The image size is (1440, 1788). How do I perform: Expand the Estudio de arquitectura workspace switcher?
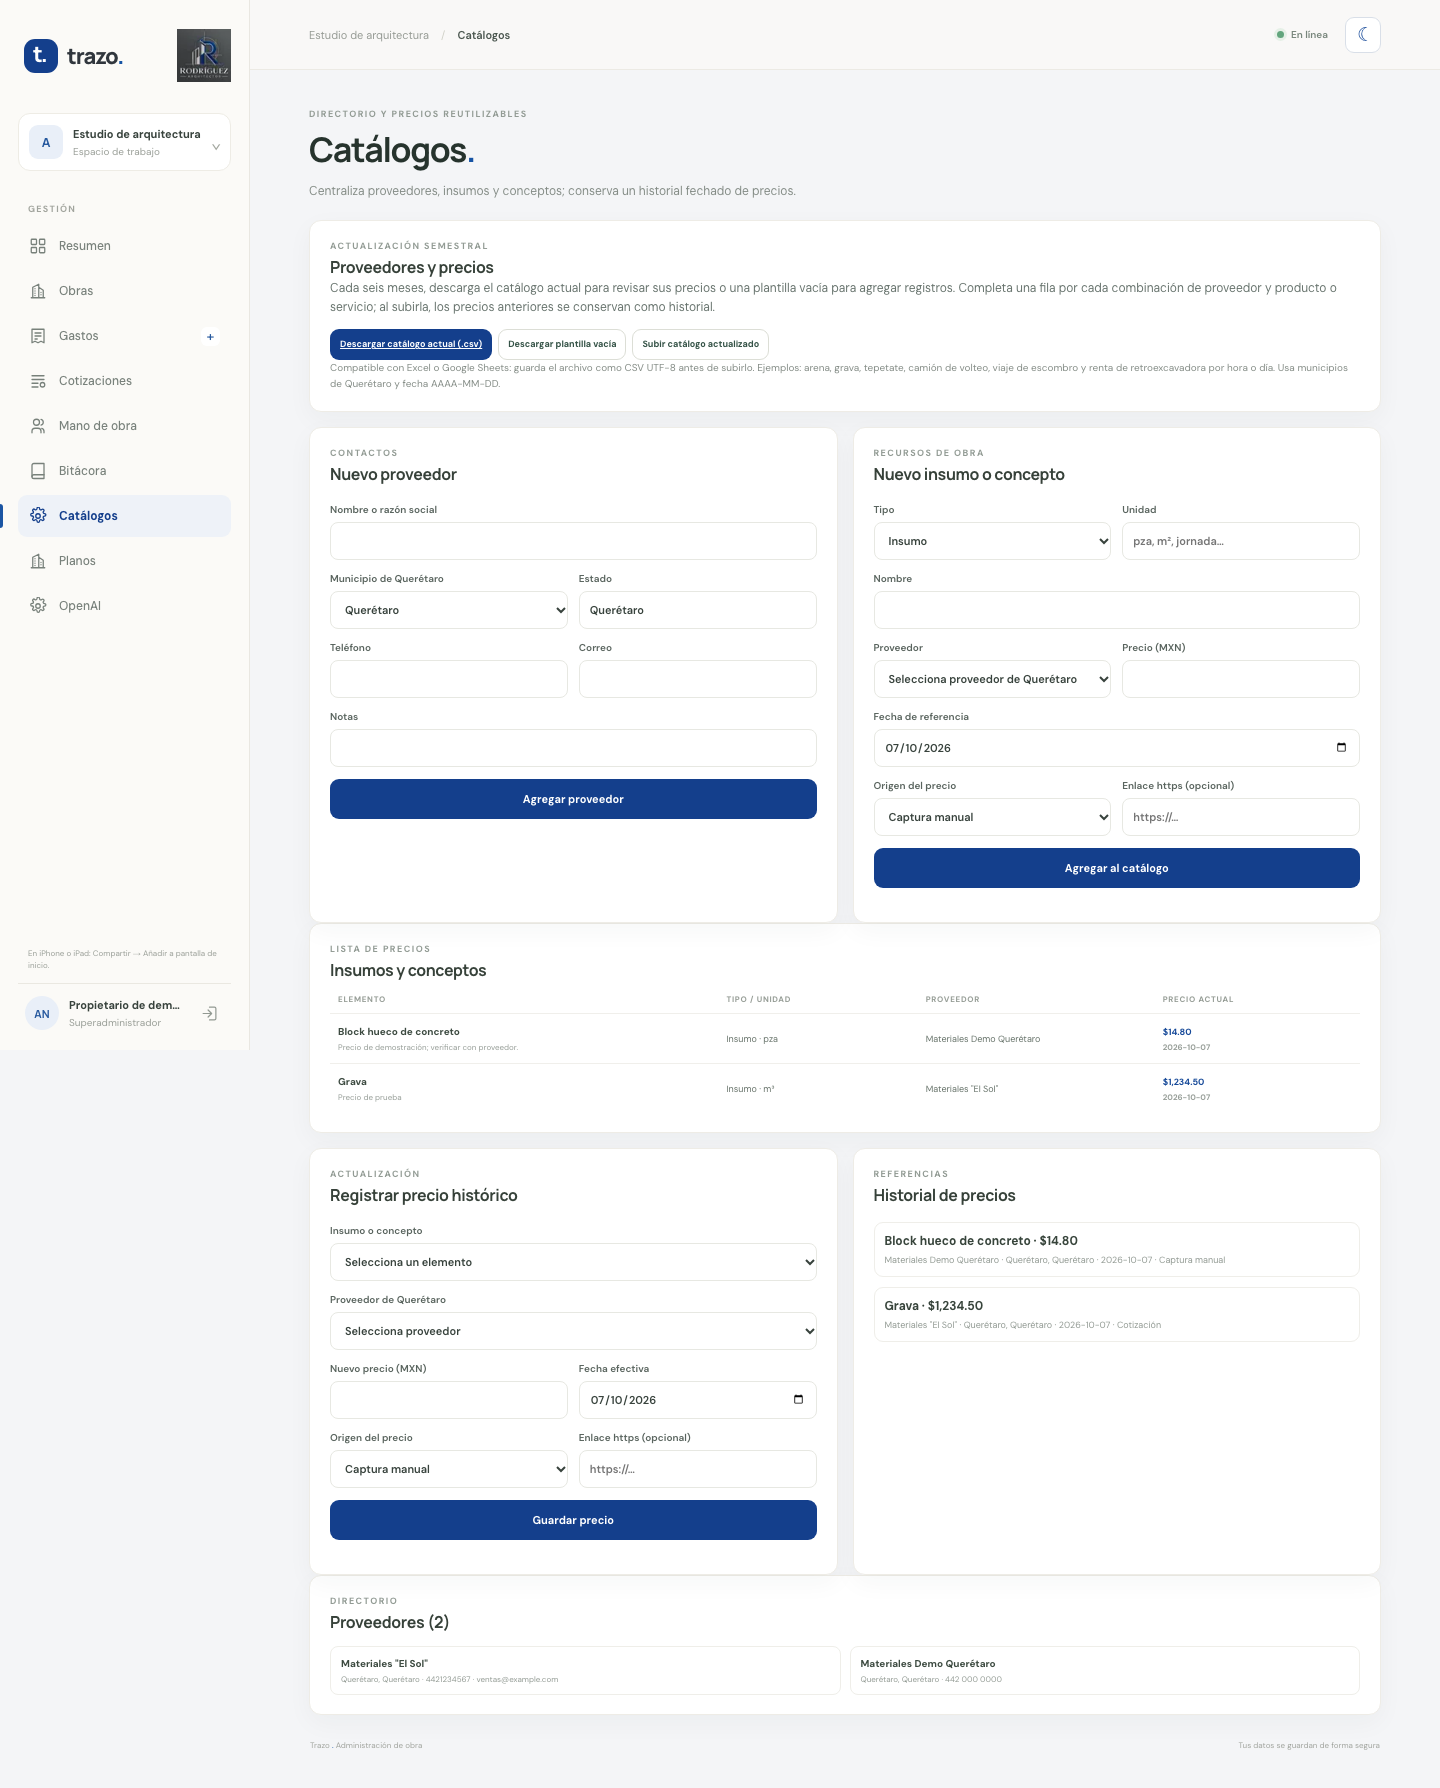click(124, 142)
